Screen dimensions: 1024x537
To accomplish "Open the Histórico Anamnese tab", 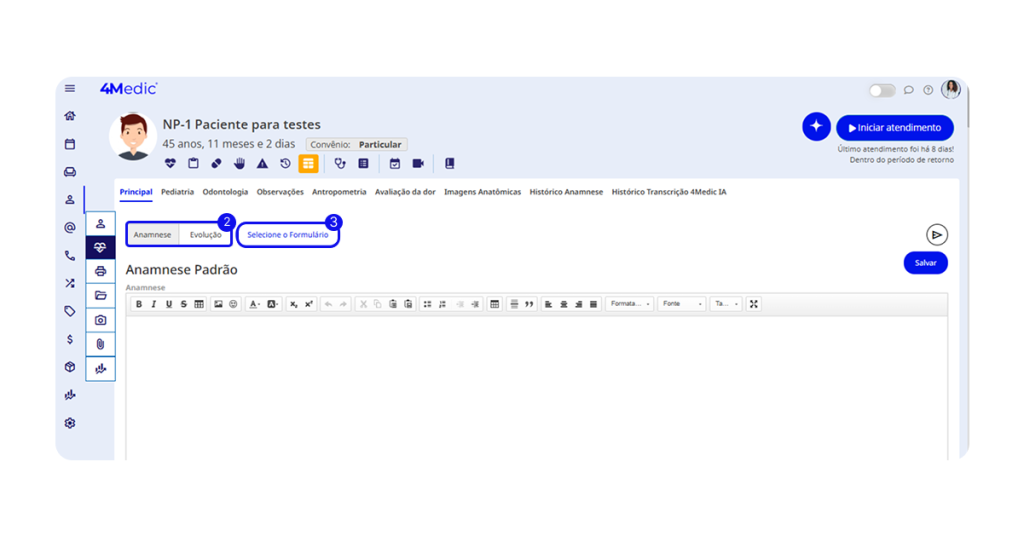I will click(x=566, y=192).
